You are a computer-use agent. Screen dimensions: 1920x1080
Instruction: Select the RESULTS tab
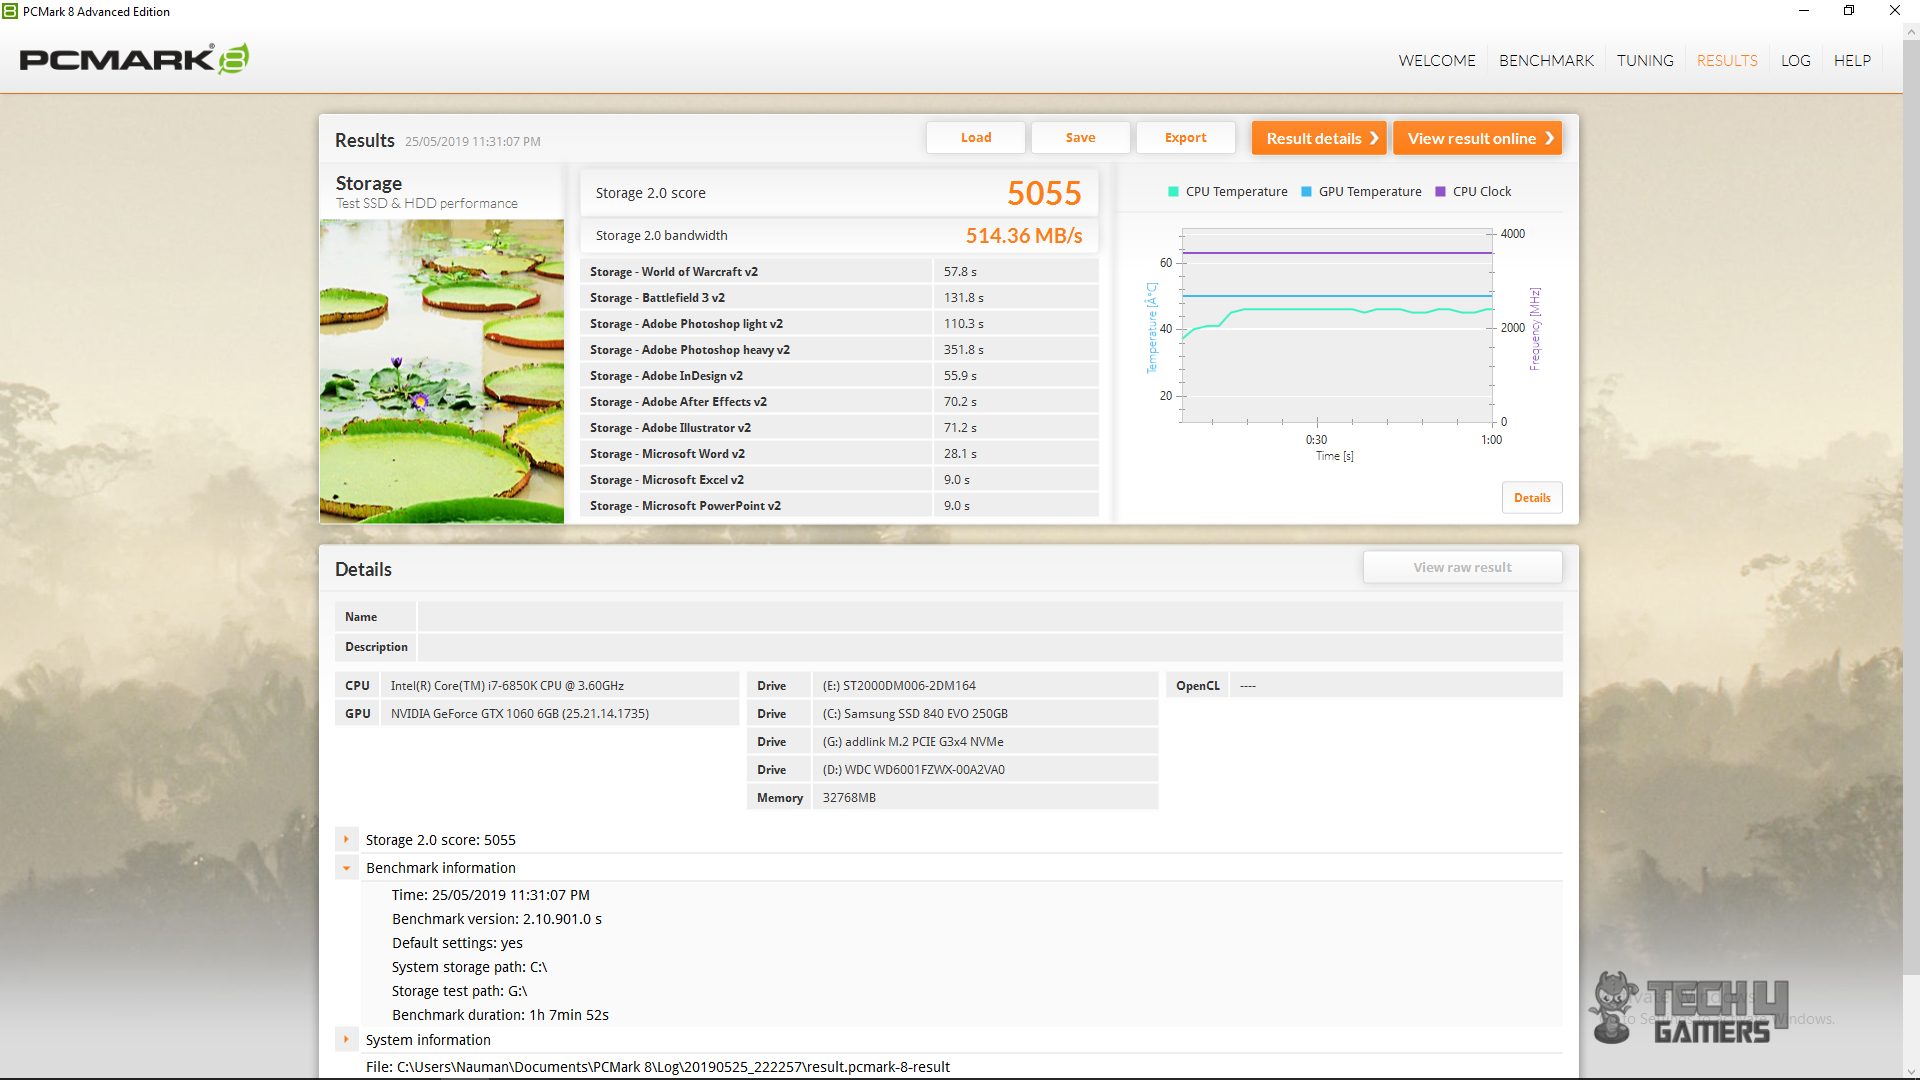pos(1727,60)
